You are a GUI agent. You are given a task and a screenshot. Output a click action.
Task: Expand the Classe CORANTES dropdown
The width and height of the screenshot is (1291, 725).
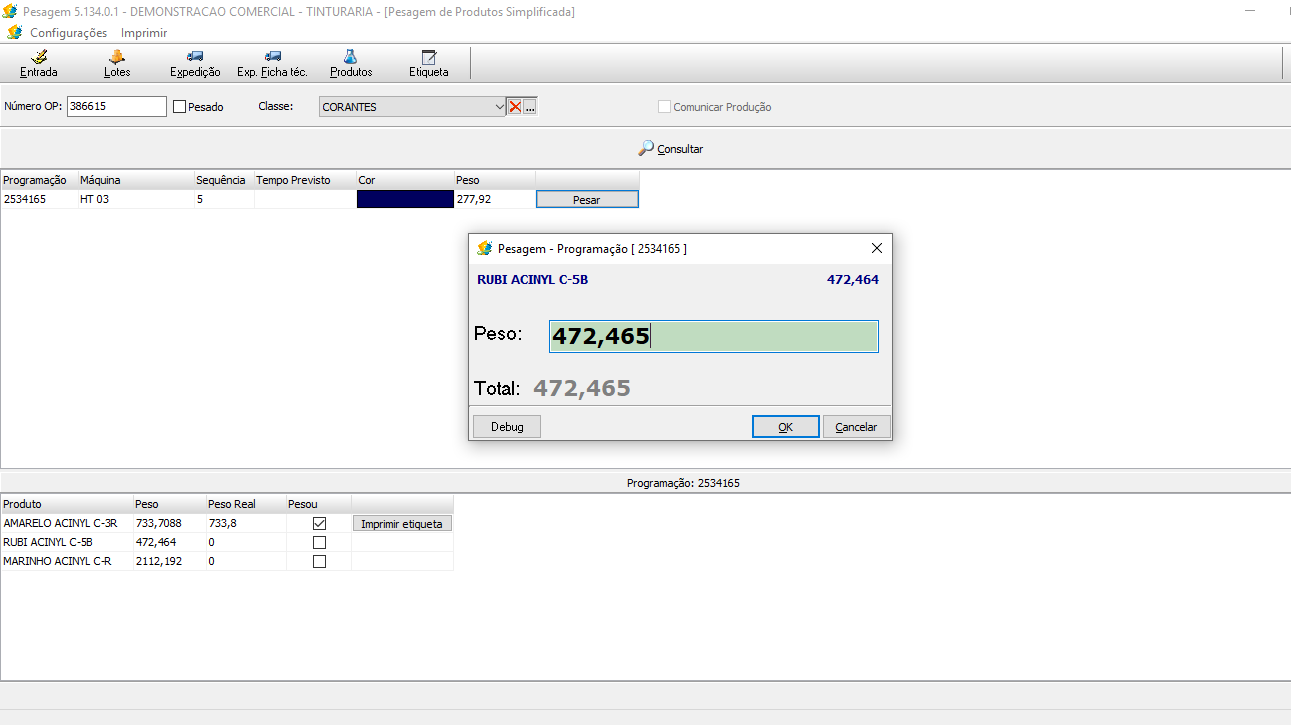click(x=500, y=107)
